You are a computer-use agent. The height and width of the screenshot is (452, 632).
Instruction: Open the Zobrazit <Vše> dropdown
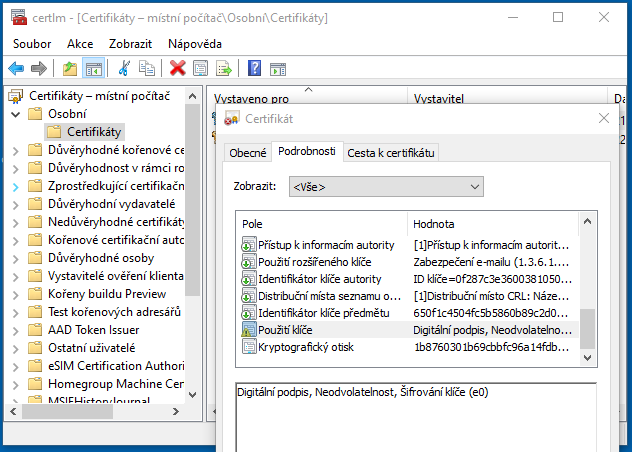coord(386,187)
